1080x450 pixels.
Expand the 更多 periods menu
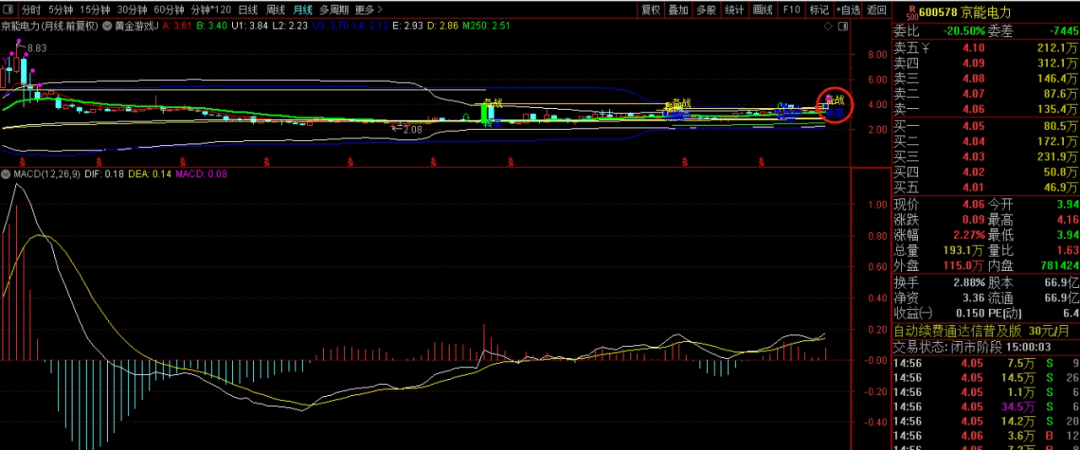pos(368,10)
